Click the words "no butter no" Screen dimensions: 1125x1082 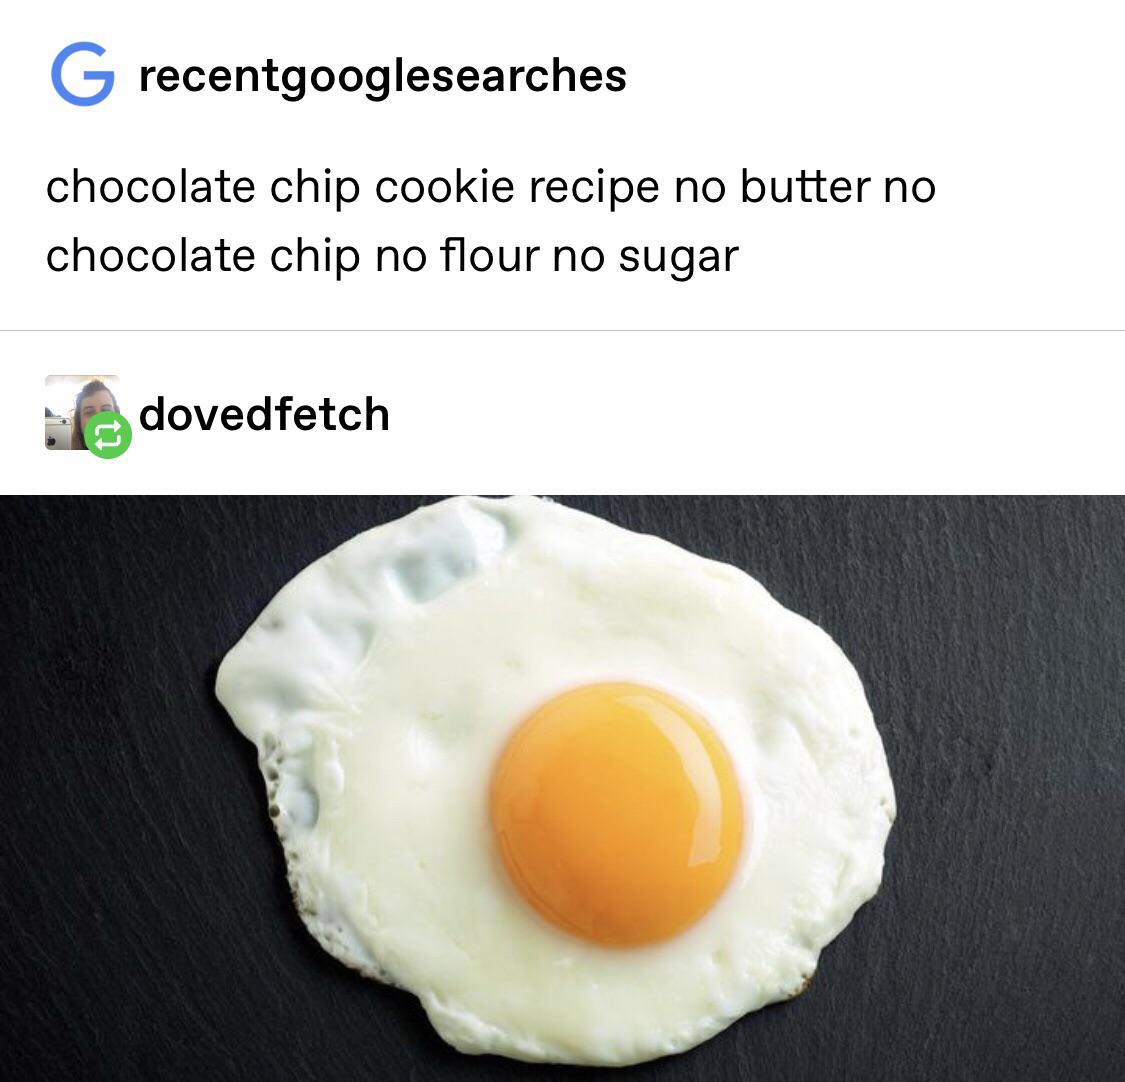804,187
